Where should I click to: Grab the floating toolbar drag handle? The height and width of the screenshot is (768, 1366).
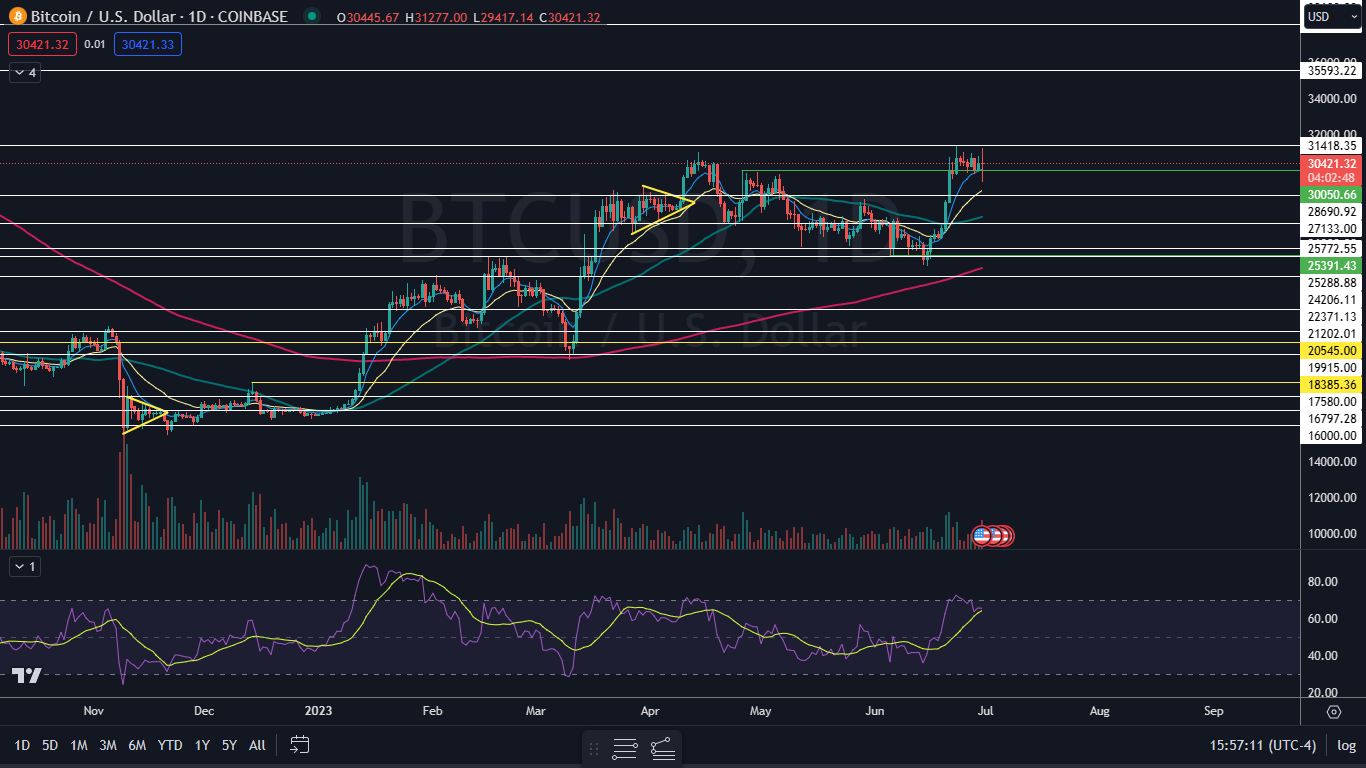[594, 747]
